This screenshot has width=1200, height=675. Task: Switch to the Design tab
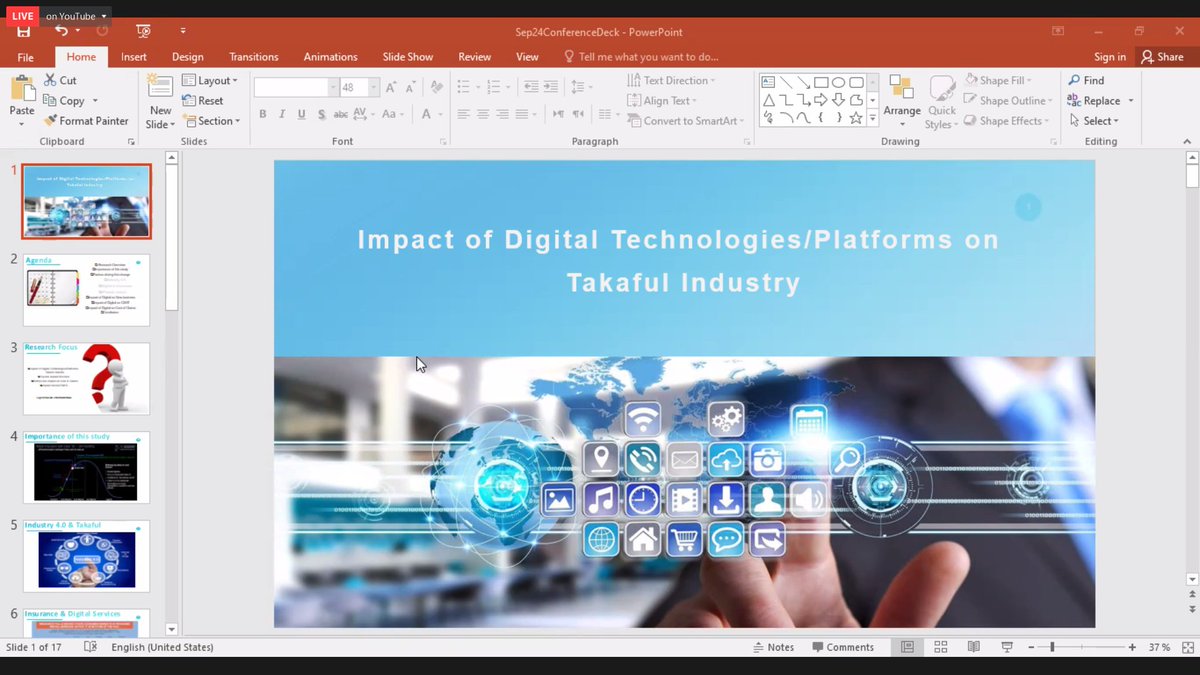point(187,57)
